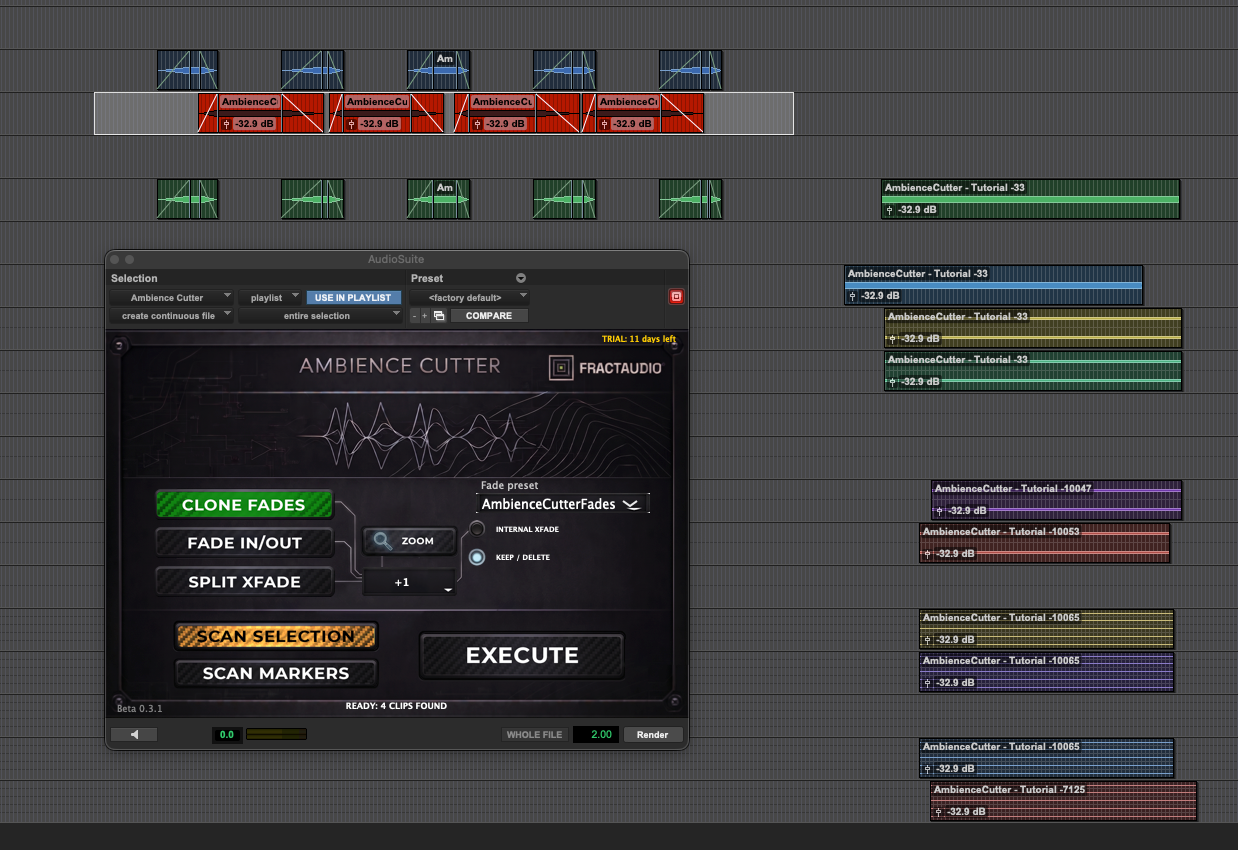Click the plus preset button

pyautogui.click(x=424, y=315)
